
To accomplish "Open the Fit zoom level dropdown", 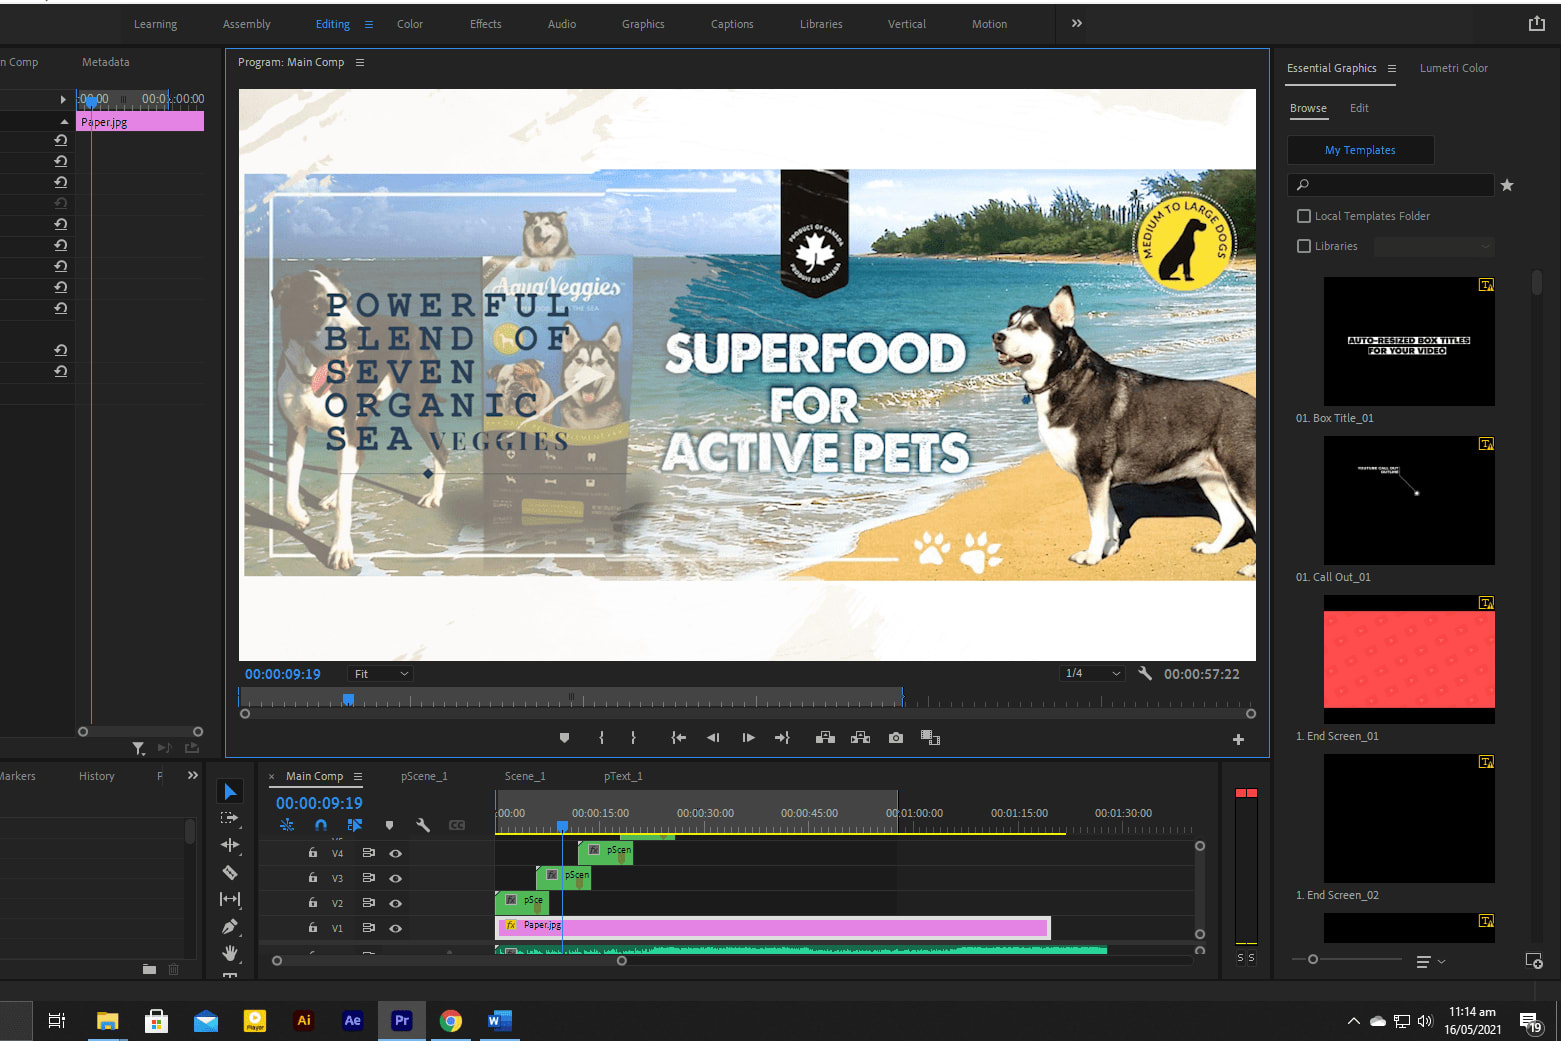I will 381,674.
